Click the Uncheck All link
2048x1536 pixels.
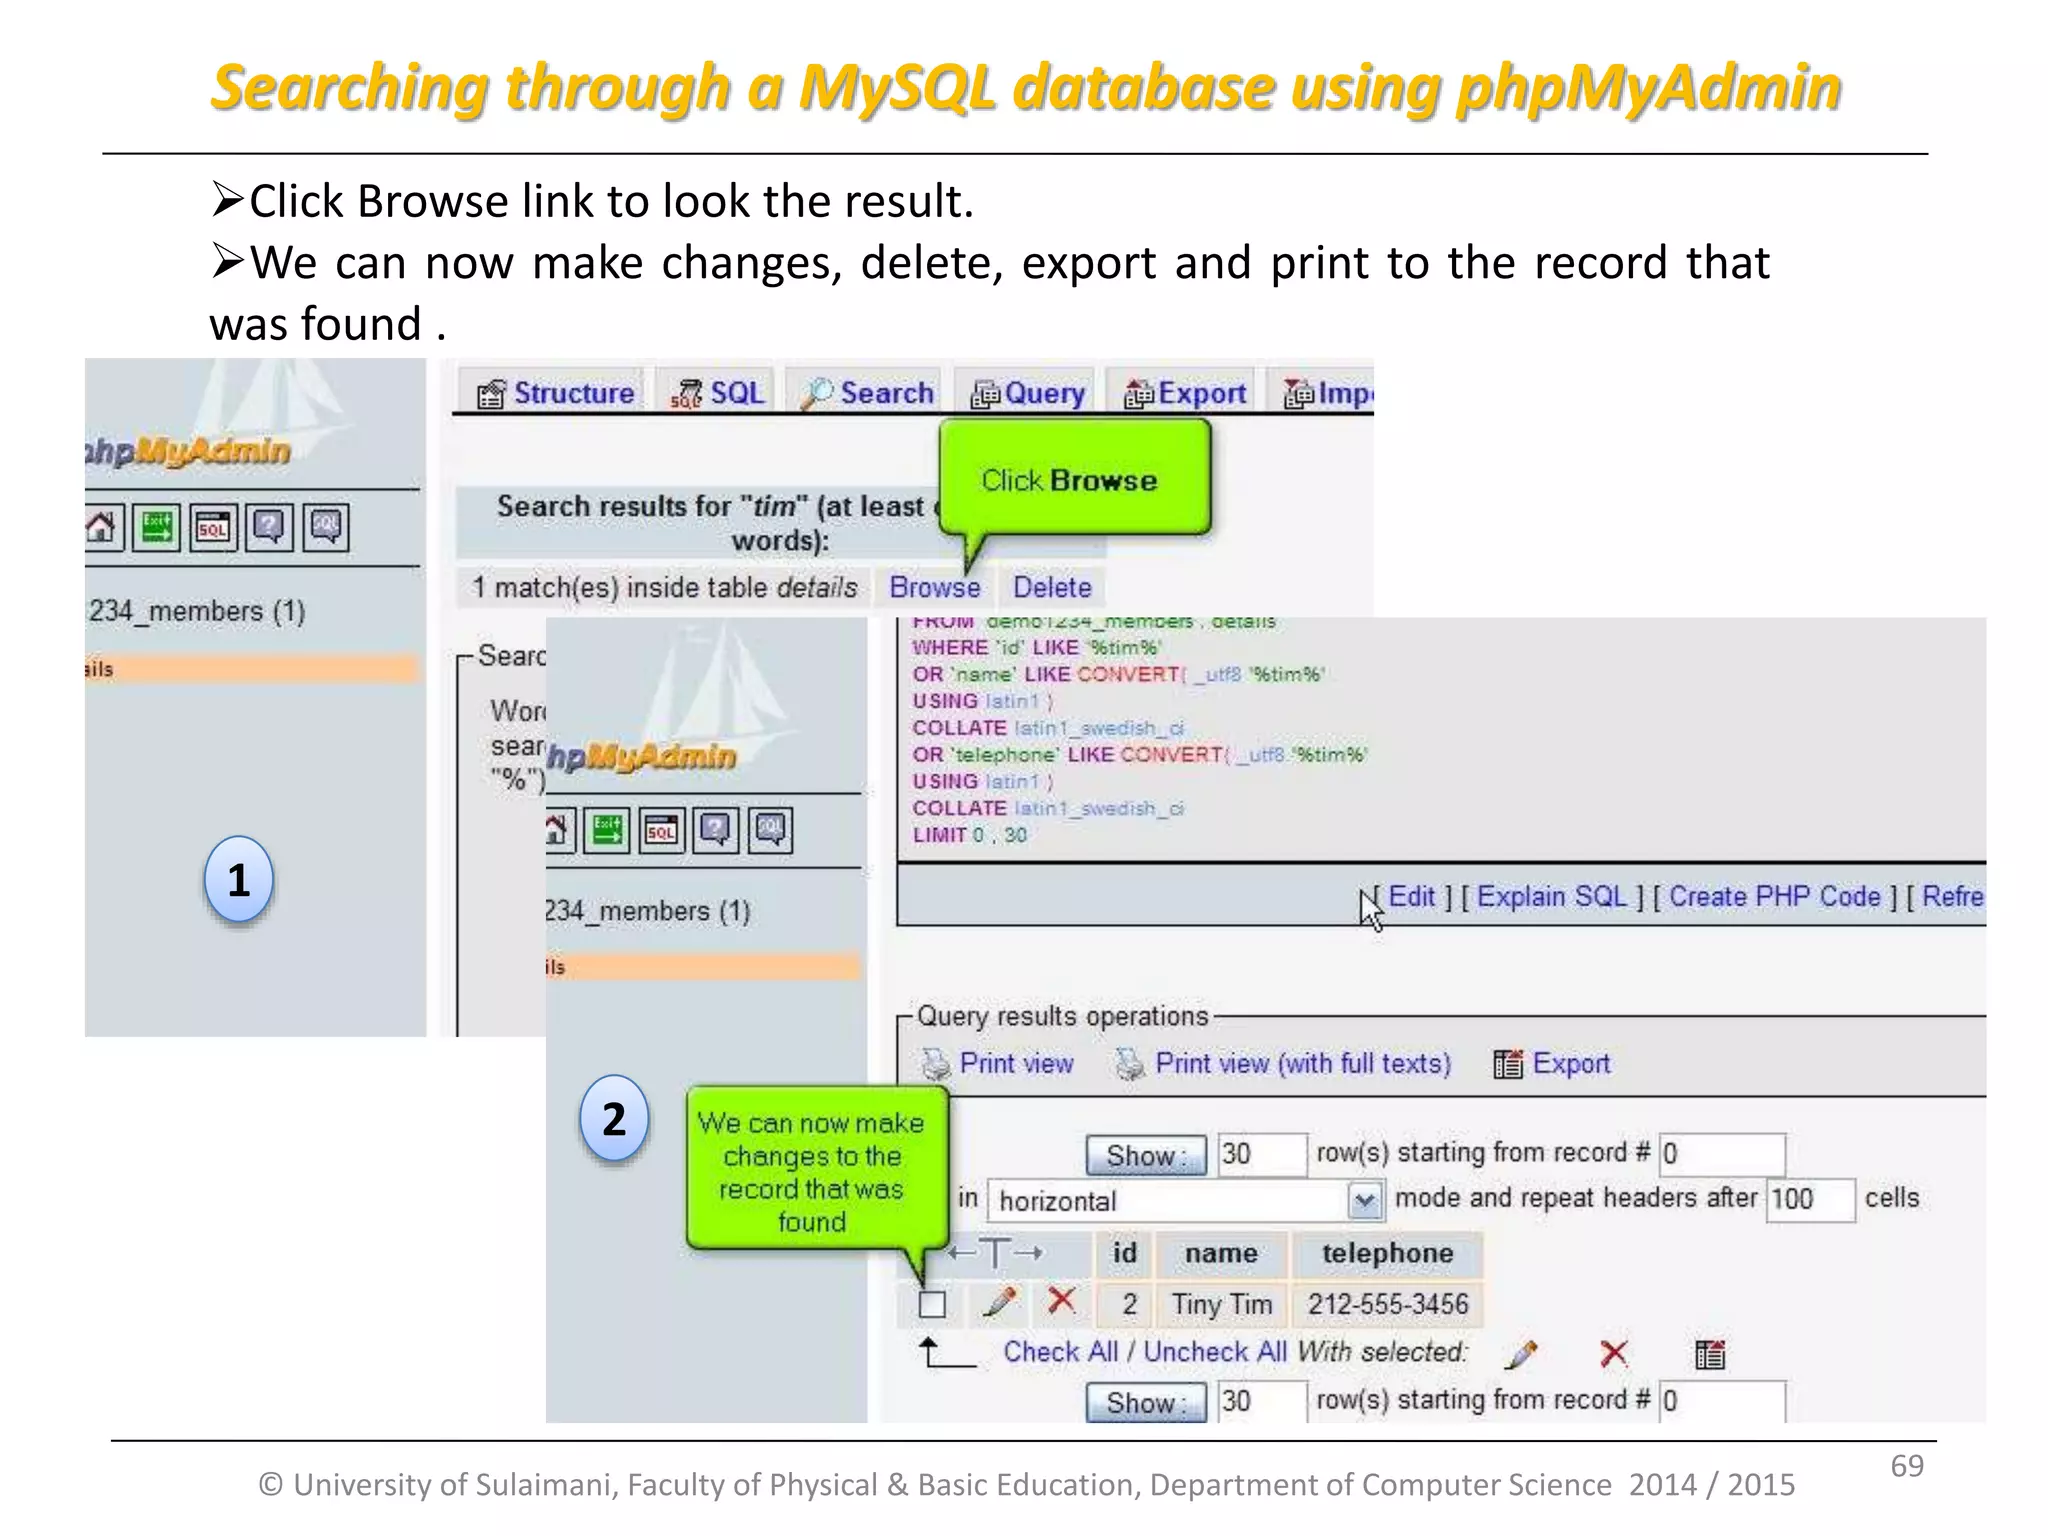coord(1215,1352)
